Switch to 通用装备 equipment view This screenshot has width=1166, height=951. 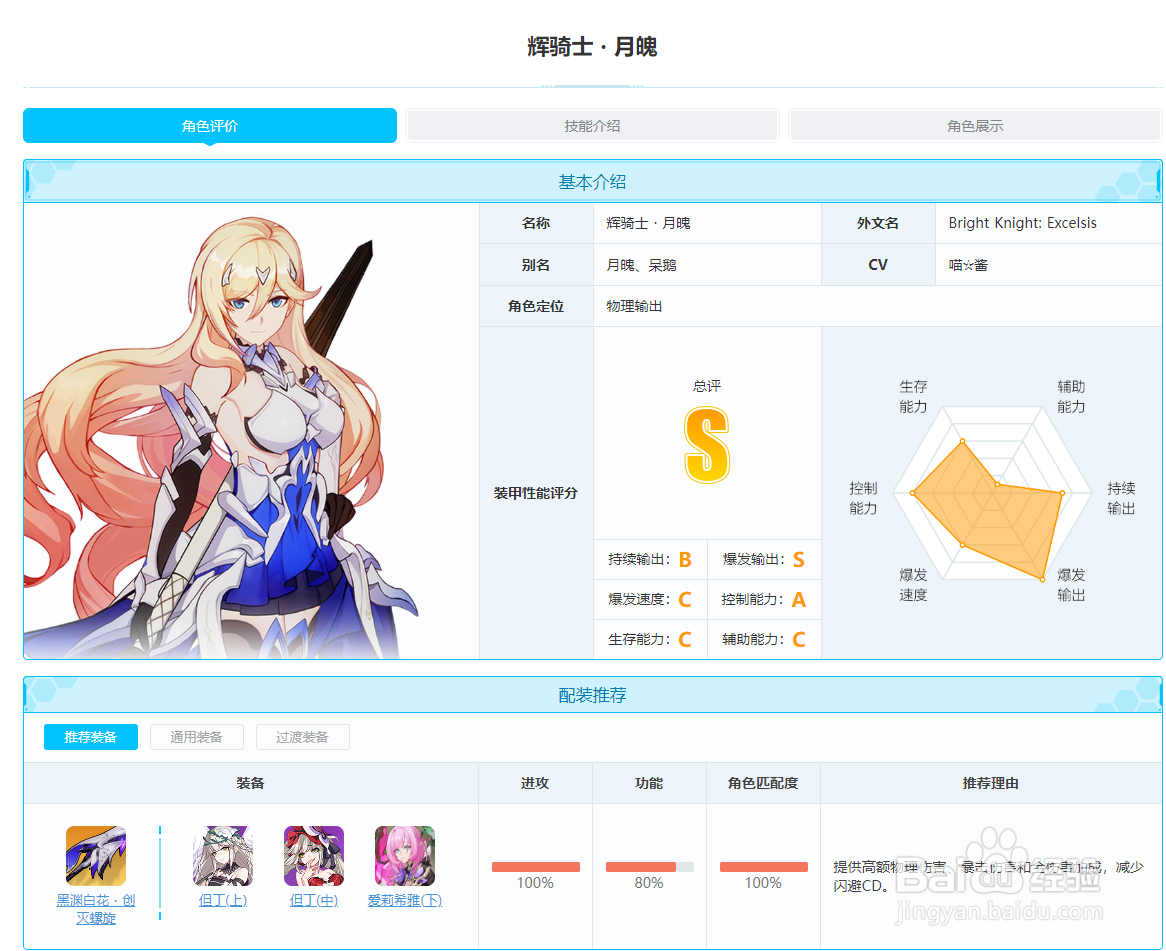[x=196, y=737]
